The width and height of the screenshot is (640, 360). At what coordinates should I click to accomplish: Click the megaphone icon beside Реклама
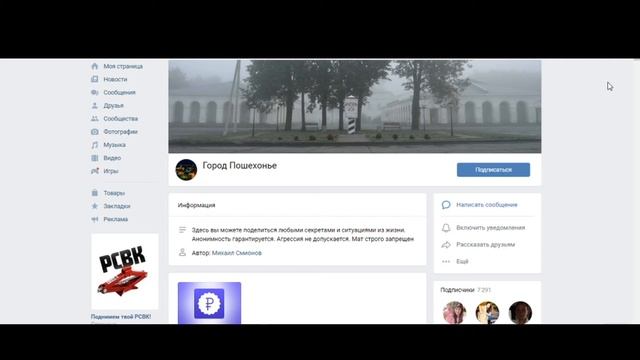[x=95, y=219]
